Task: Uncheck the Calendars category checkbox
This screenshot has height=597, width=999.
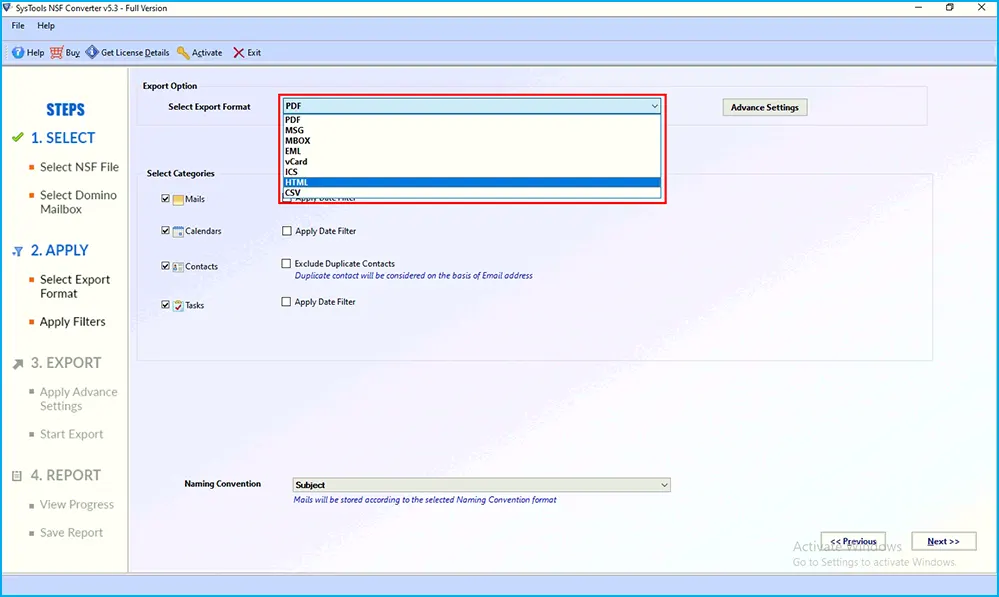Action: [x=166, y=231]
